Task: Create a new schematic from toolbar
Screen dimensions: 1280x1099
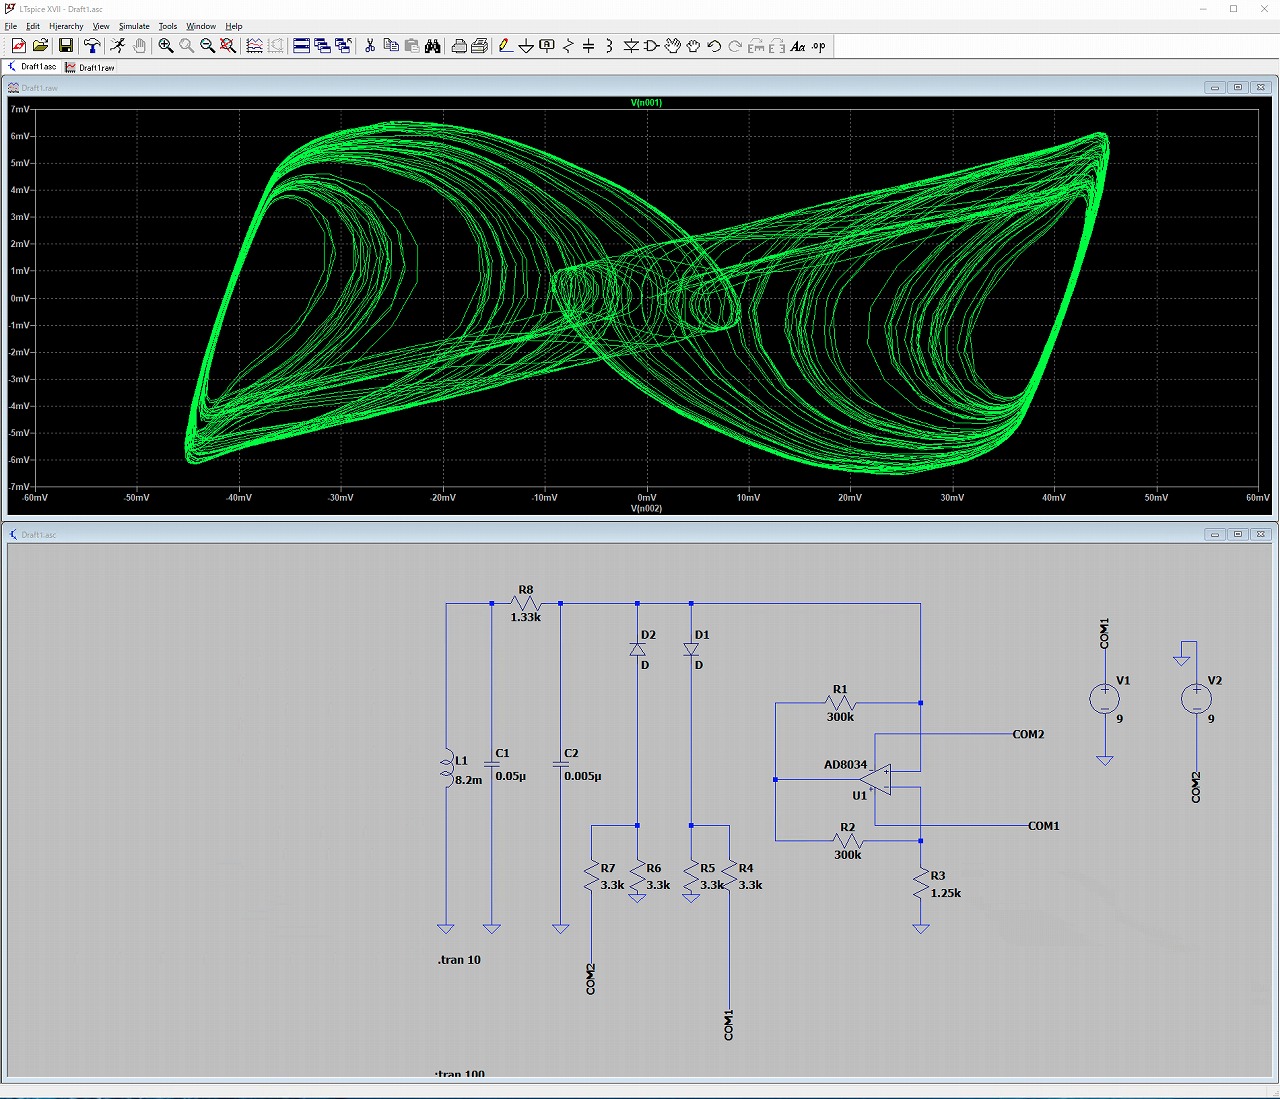Action: (x=18, y=46)
